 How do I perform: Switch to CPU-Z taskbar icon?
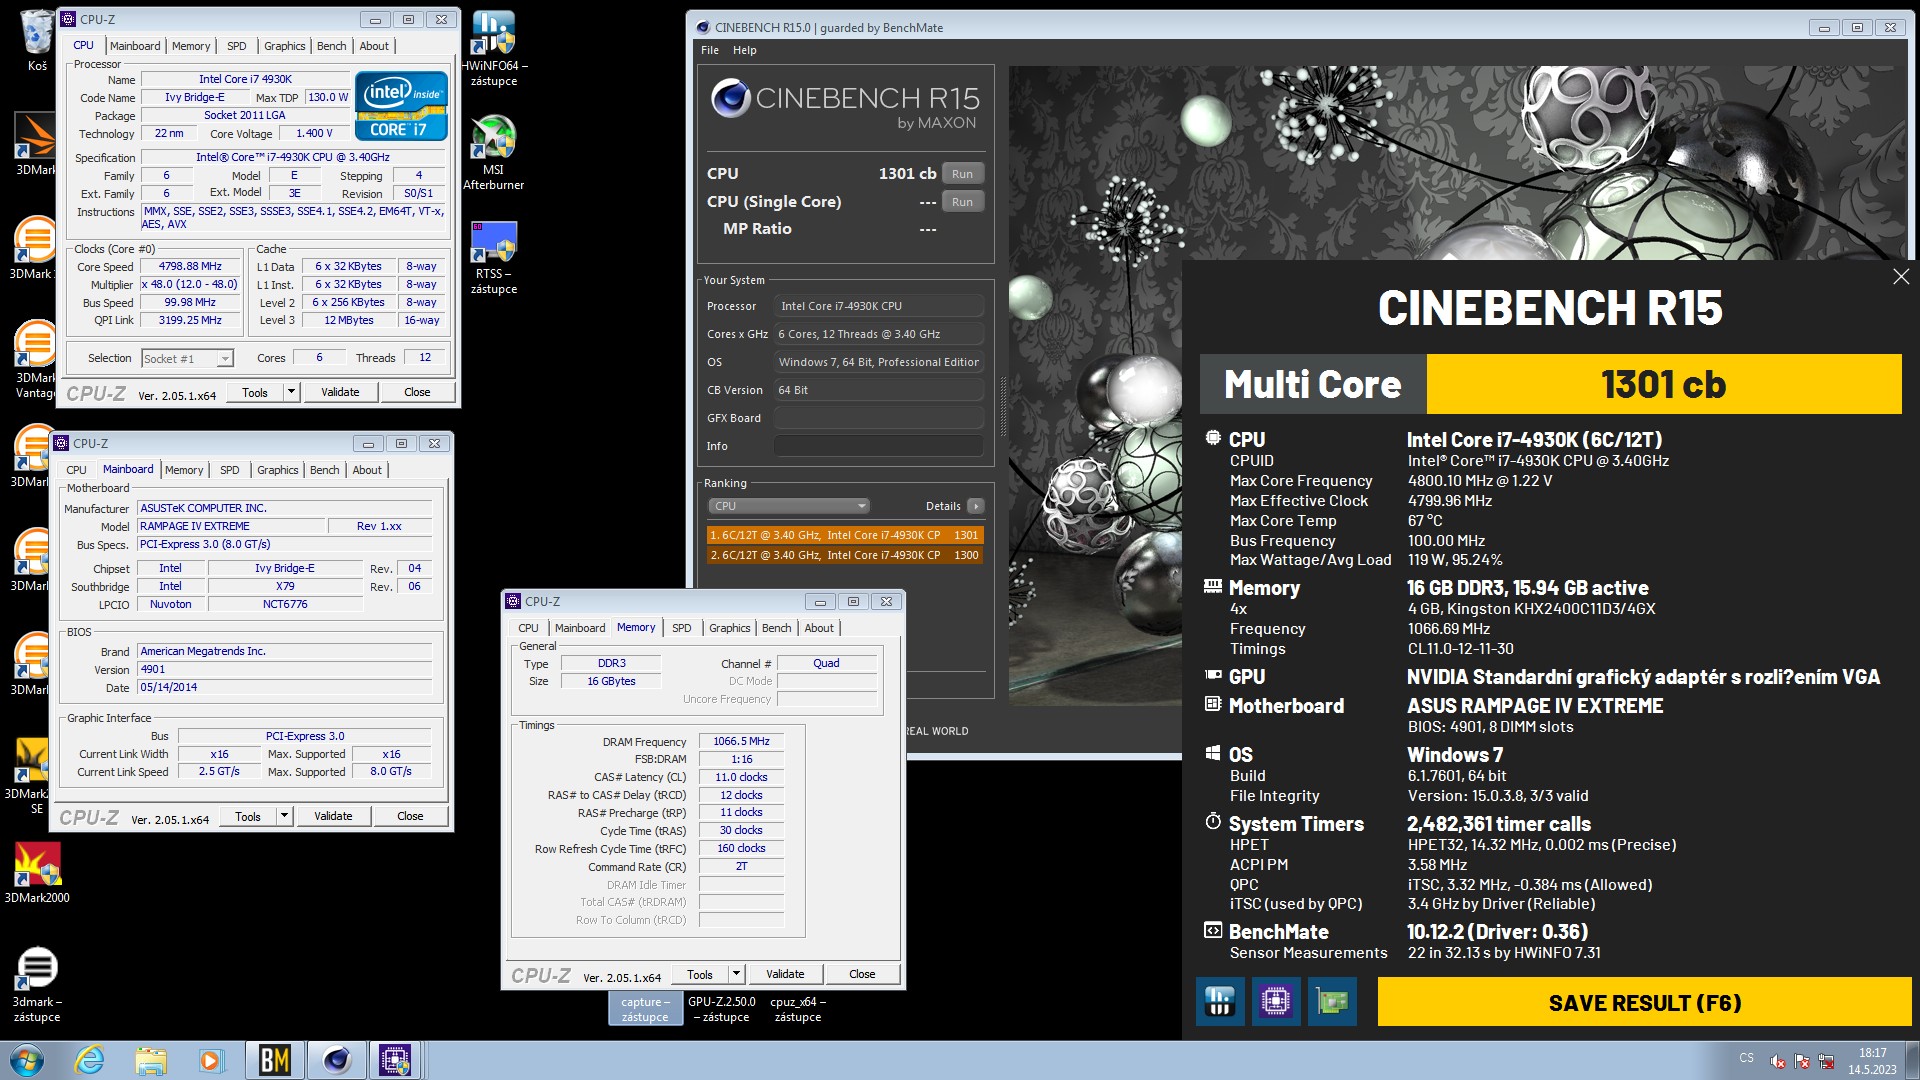point(395,1060)
